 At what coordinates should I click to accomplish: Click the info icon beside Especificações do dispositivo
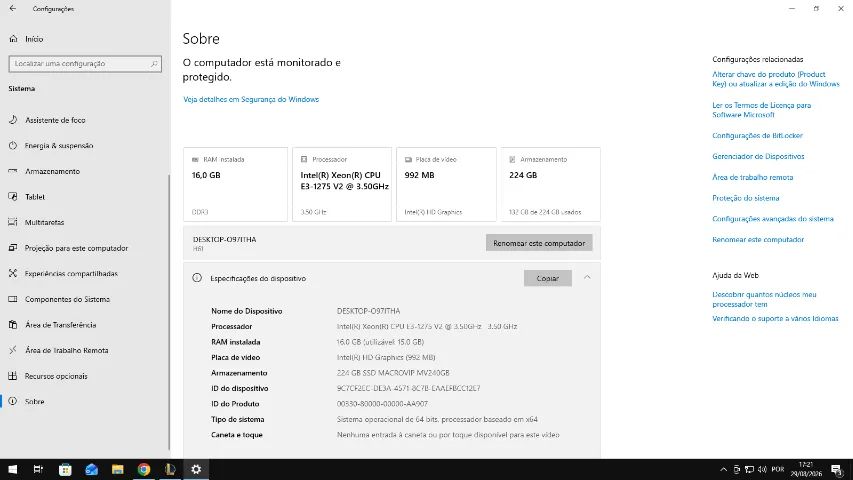tap(197, 278)
